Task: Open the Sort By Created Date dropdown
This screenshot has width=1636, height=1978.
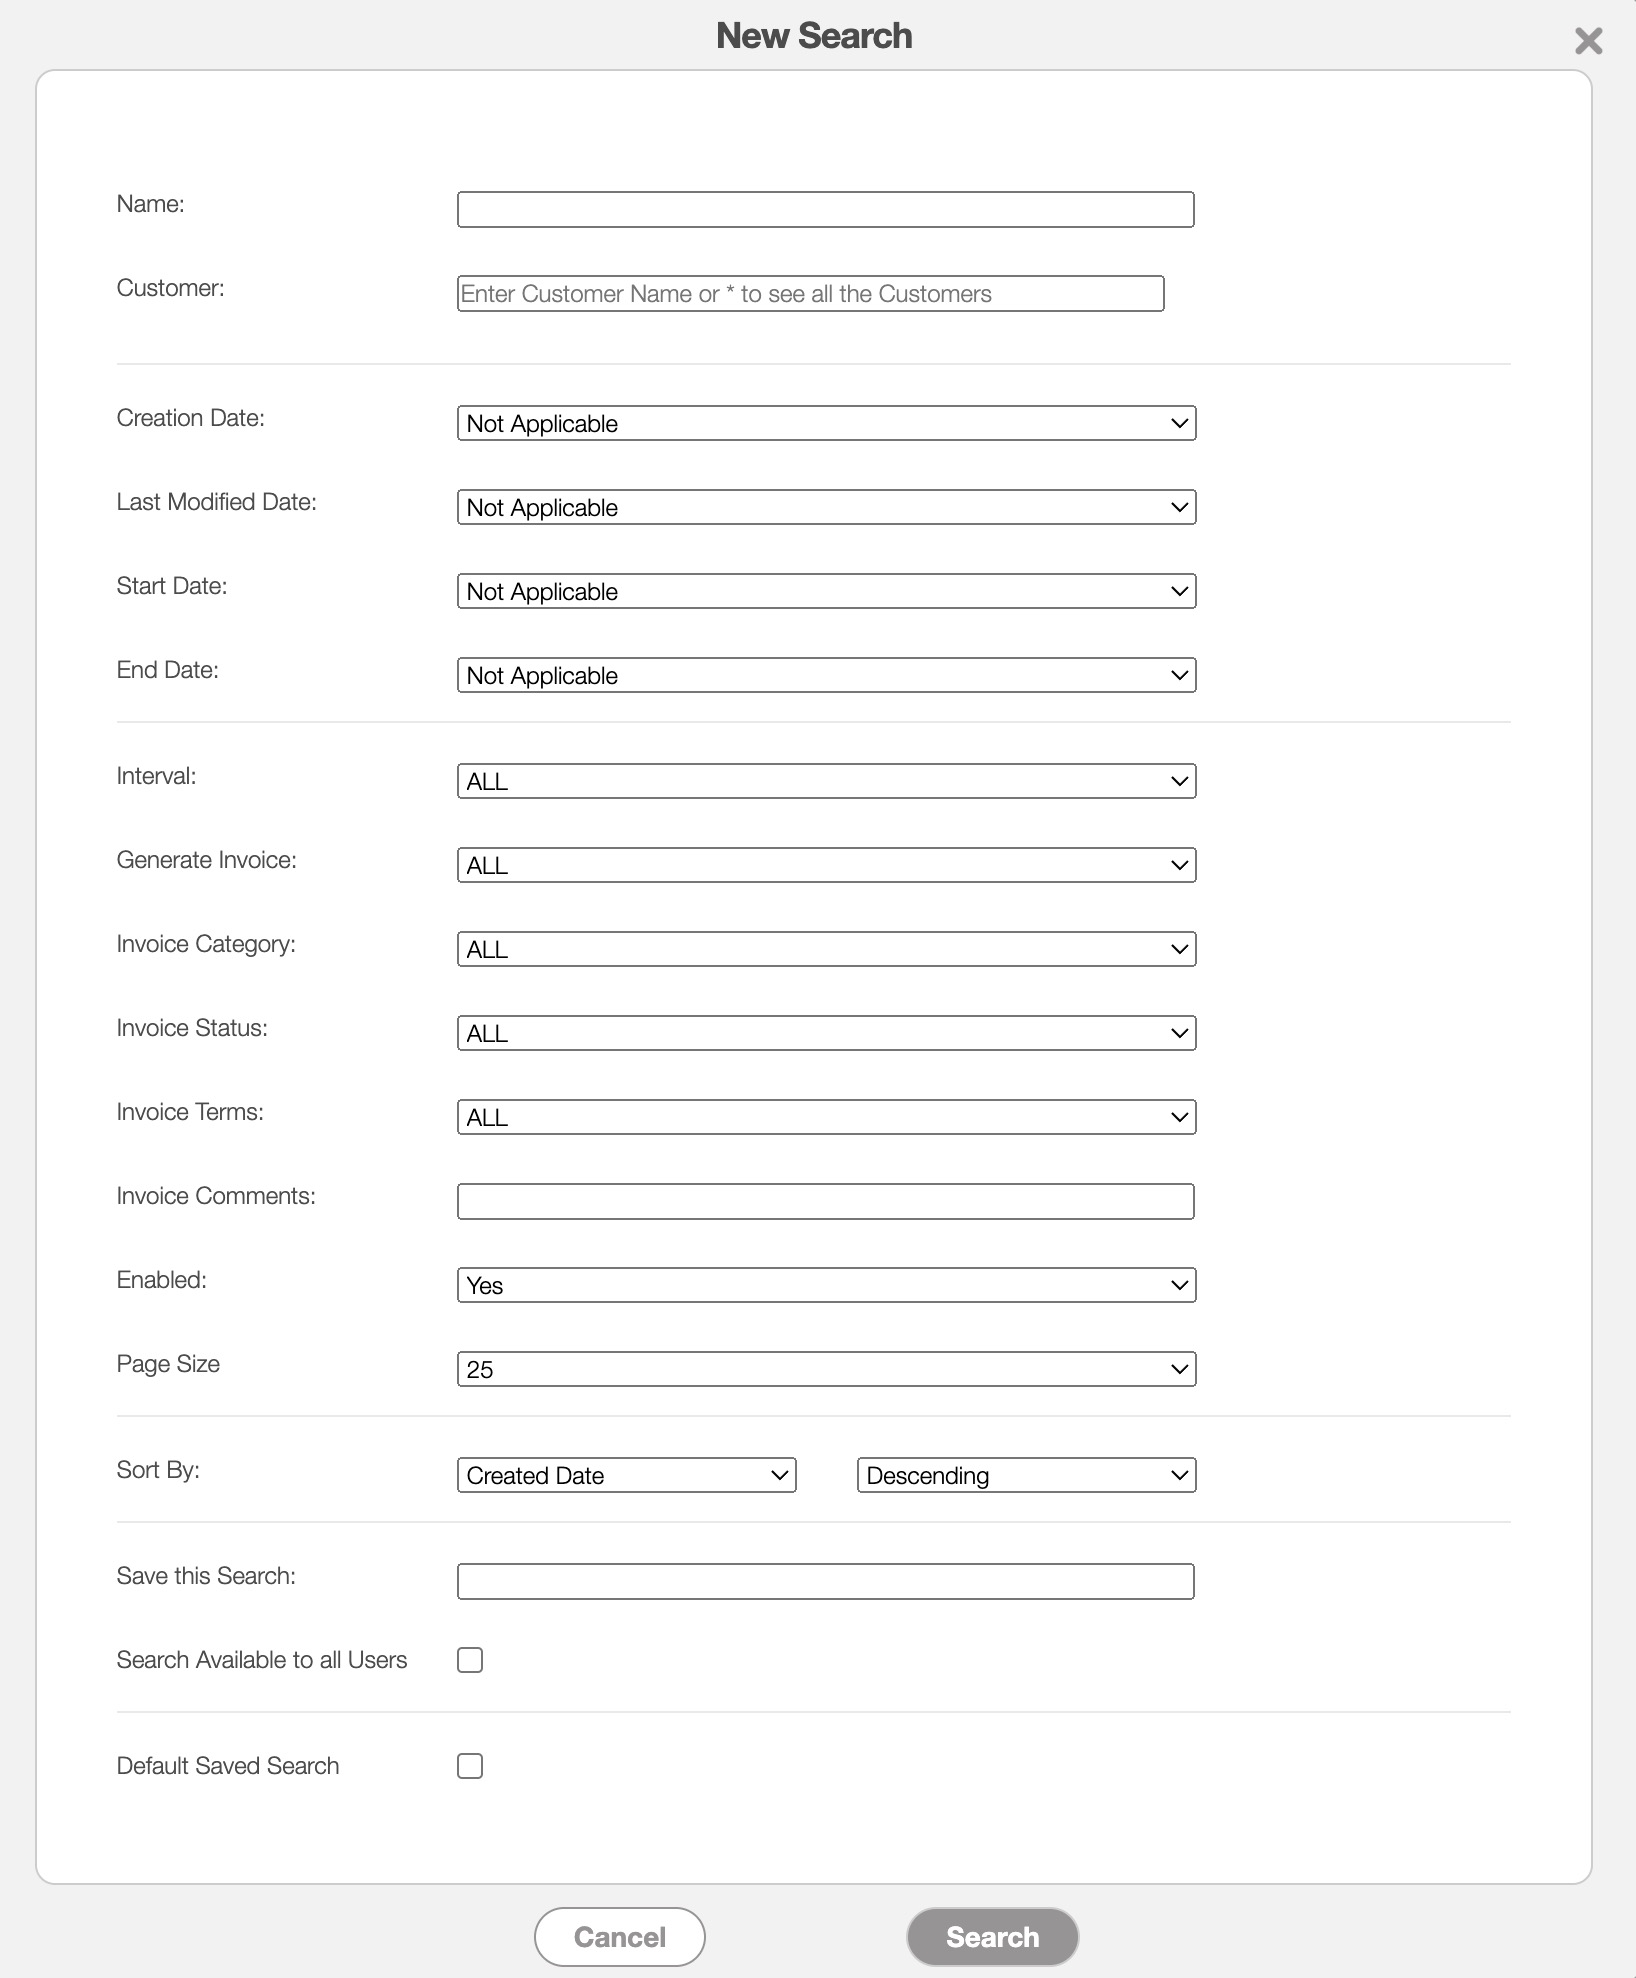Action: [626, 1475]
